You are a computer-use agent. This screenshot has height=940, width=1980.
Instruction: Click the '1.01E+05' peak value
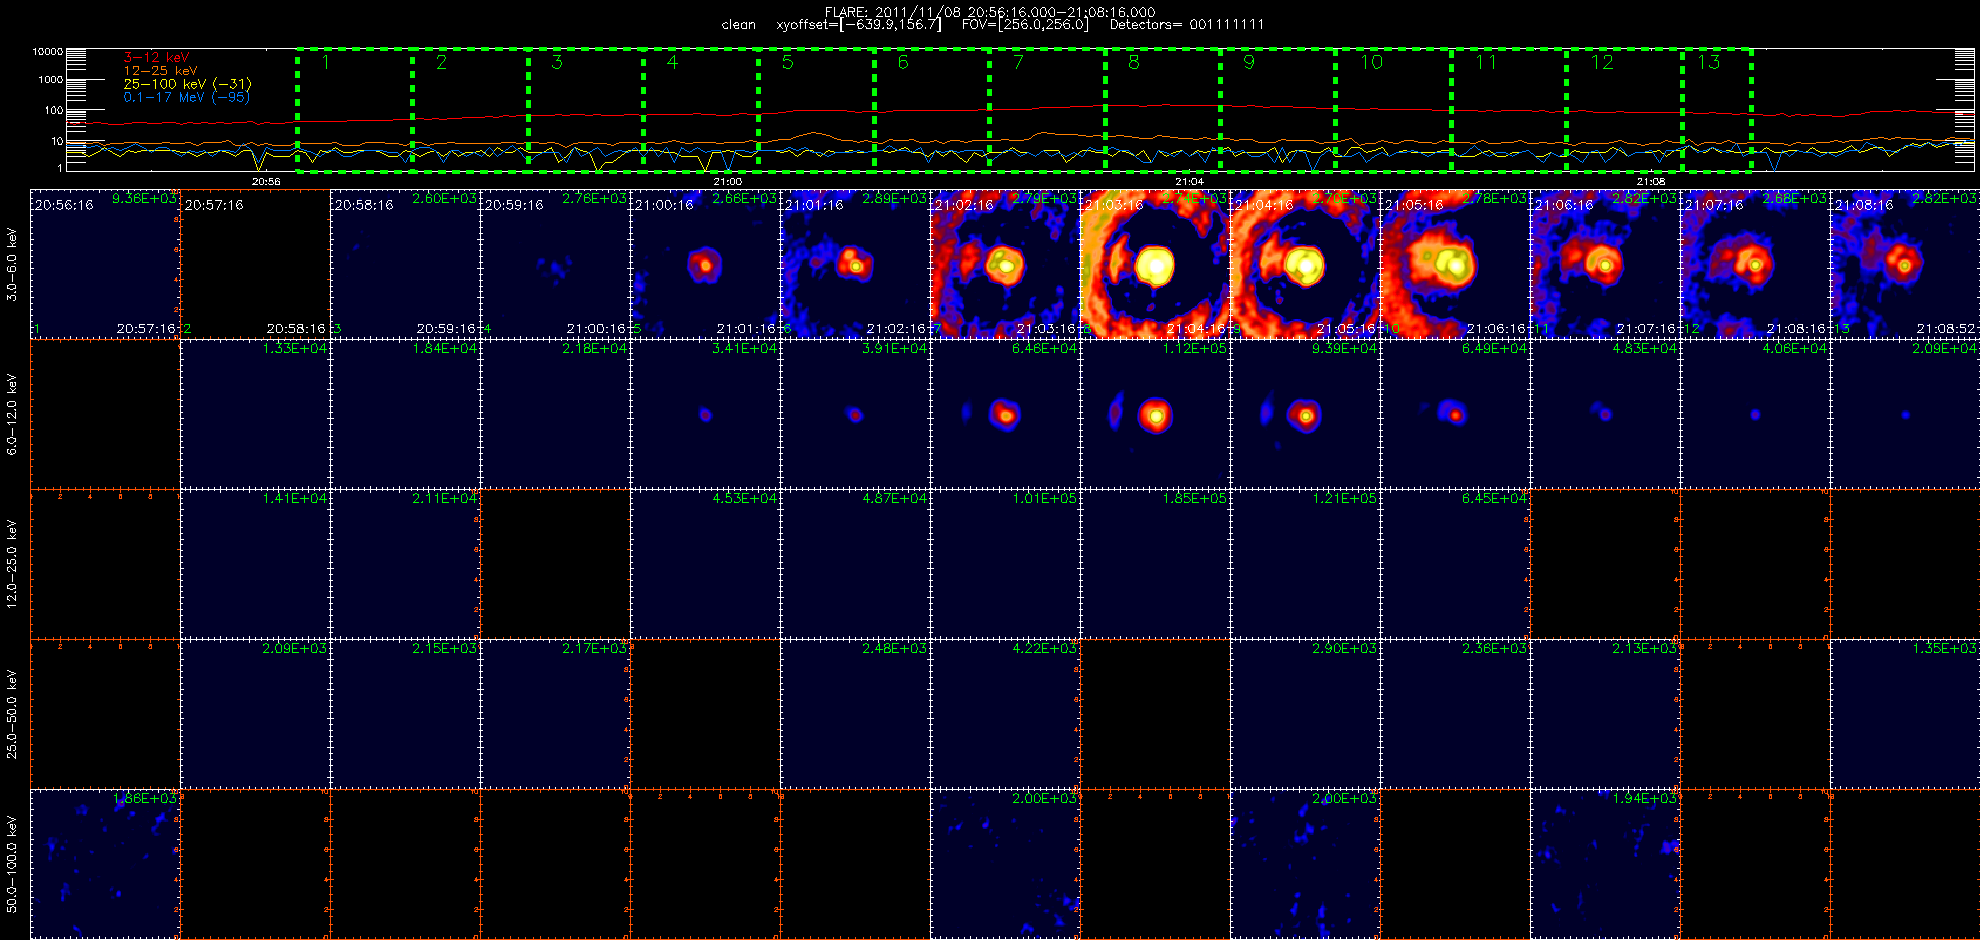coord(1044,499)
